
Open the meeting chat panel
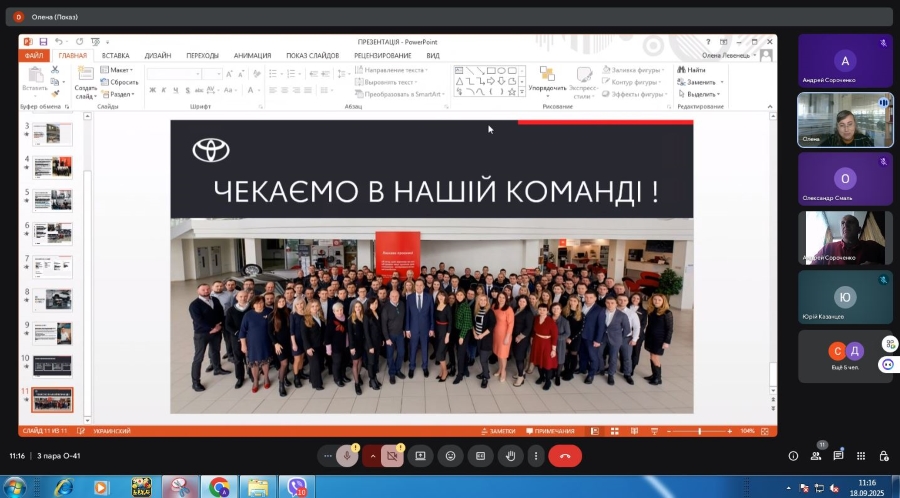[838, 456]
